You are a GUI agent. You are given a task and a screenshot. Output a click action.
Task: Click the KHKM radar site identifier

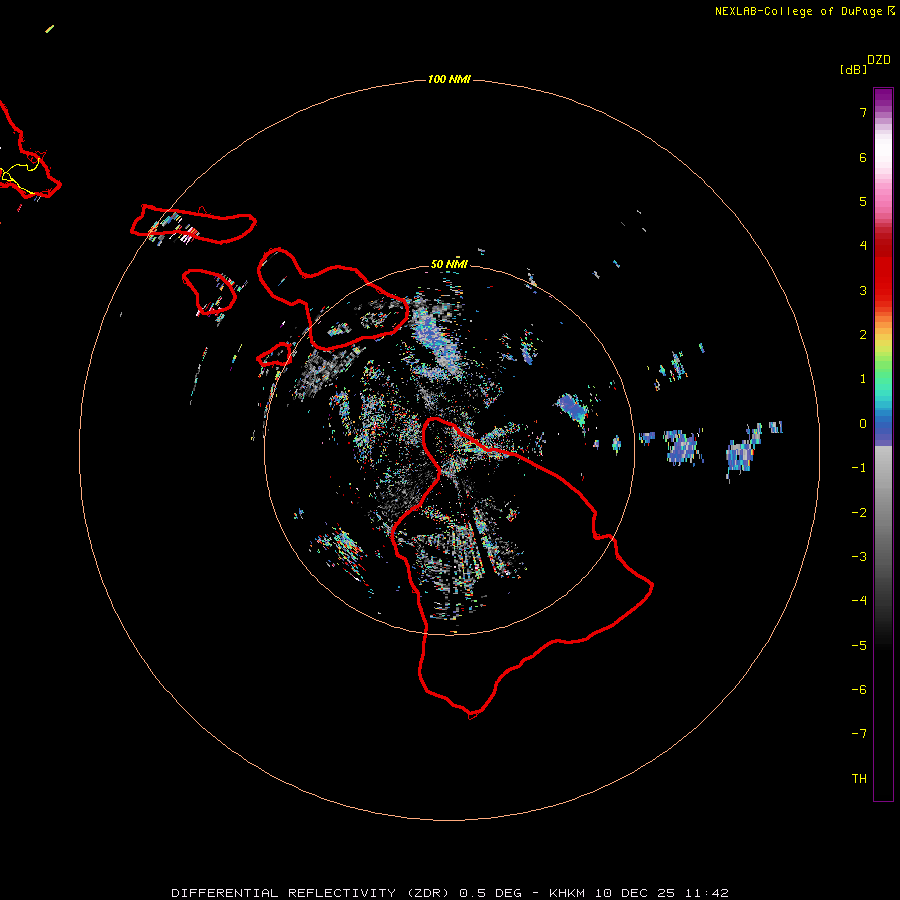[567, 893]
